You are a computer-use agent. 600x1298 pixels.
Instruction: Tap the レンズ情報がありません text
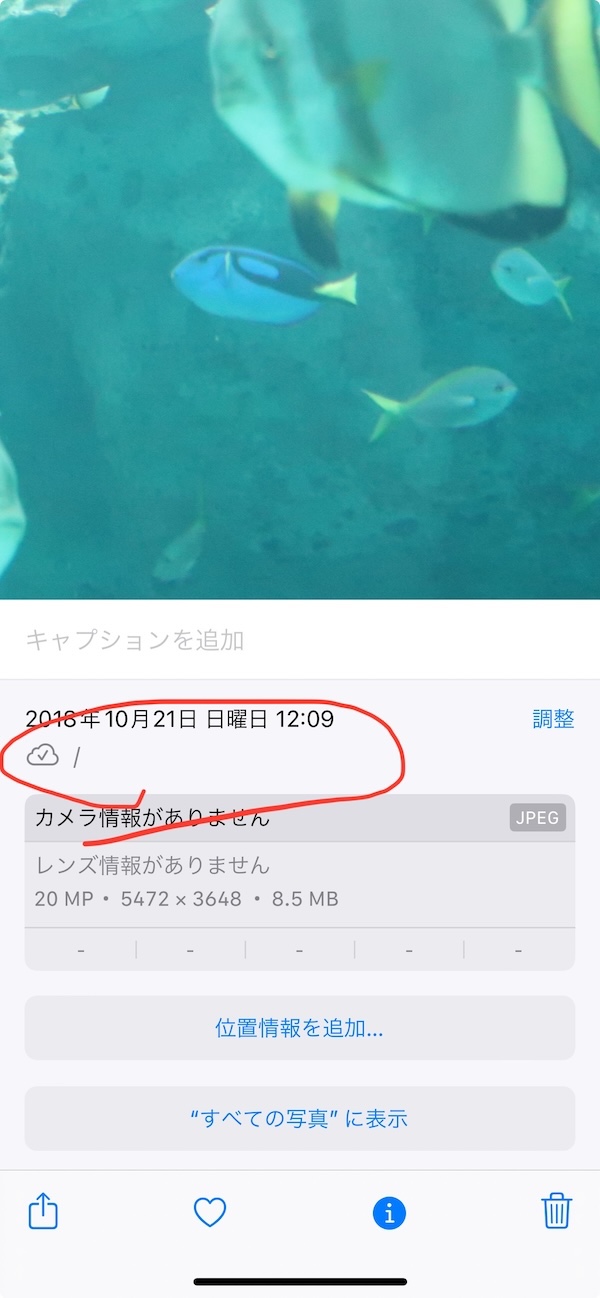153,865
